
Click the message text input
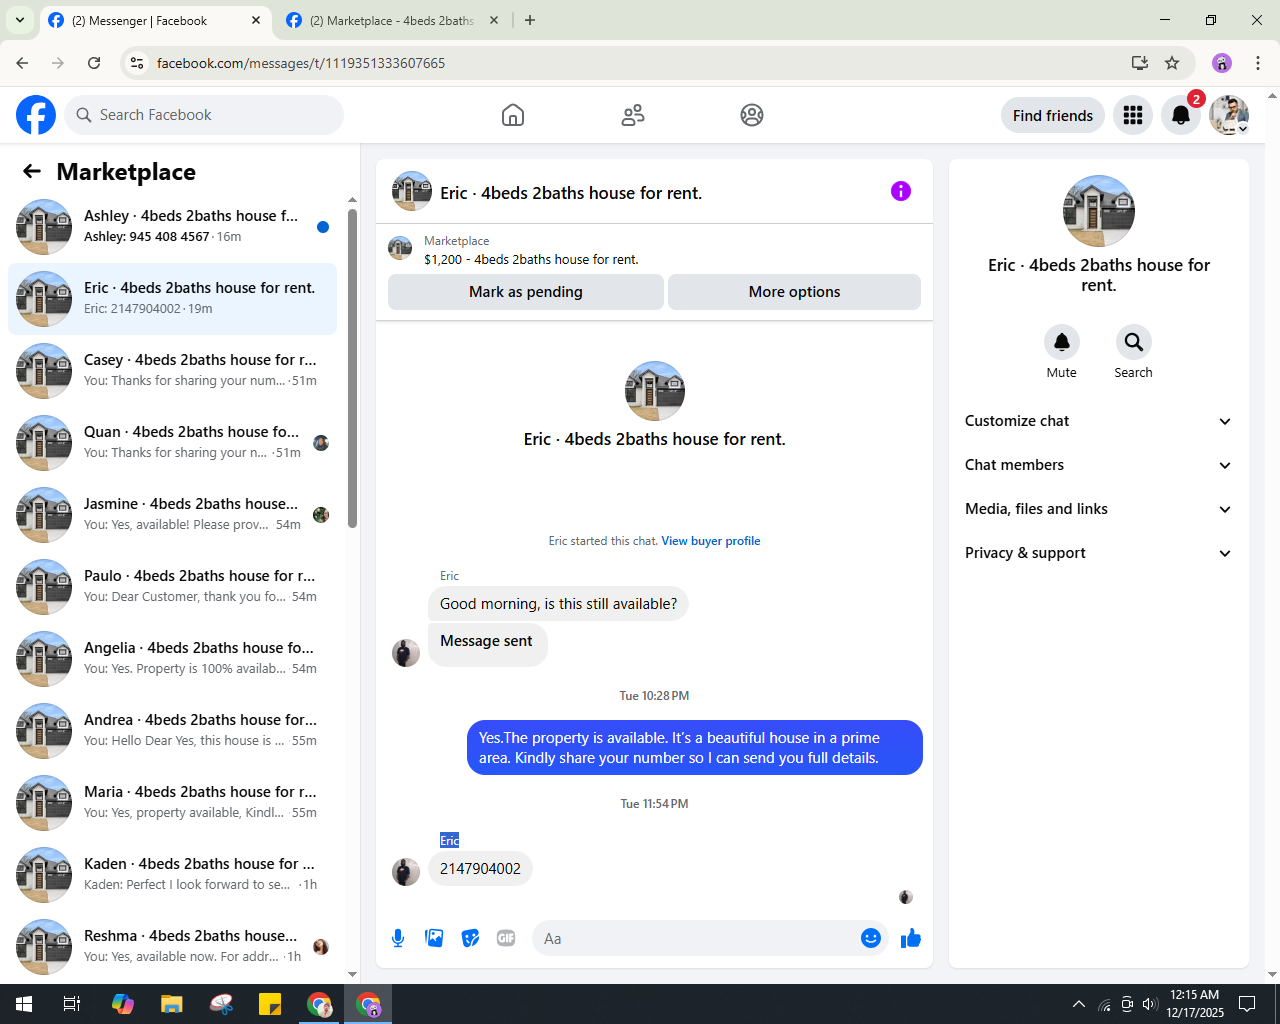pos(696,938)
